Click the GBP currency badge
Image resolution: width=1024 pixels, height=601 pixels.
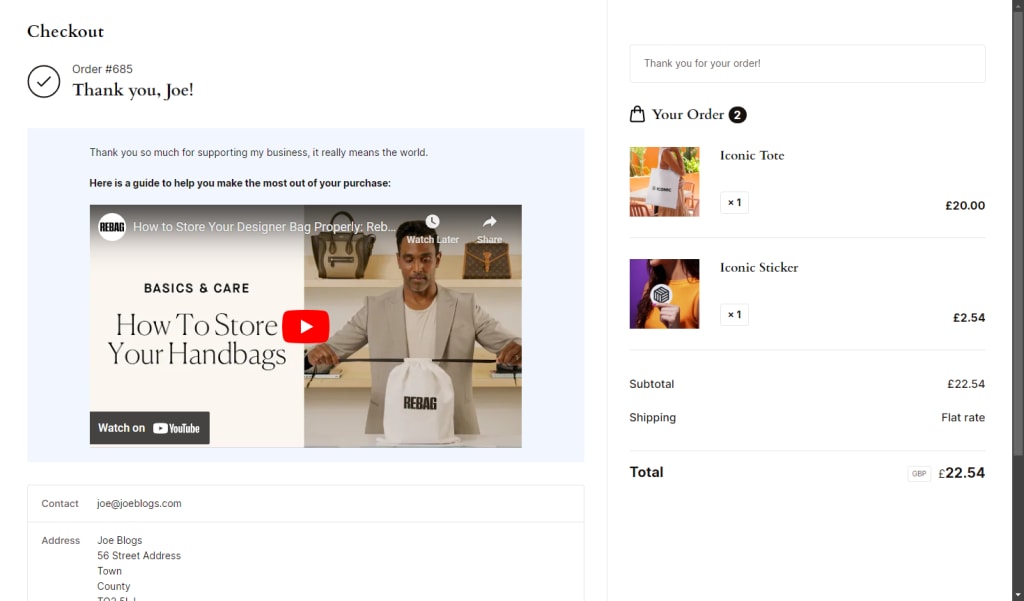click(x=919, y=474)
